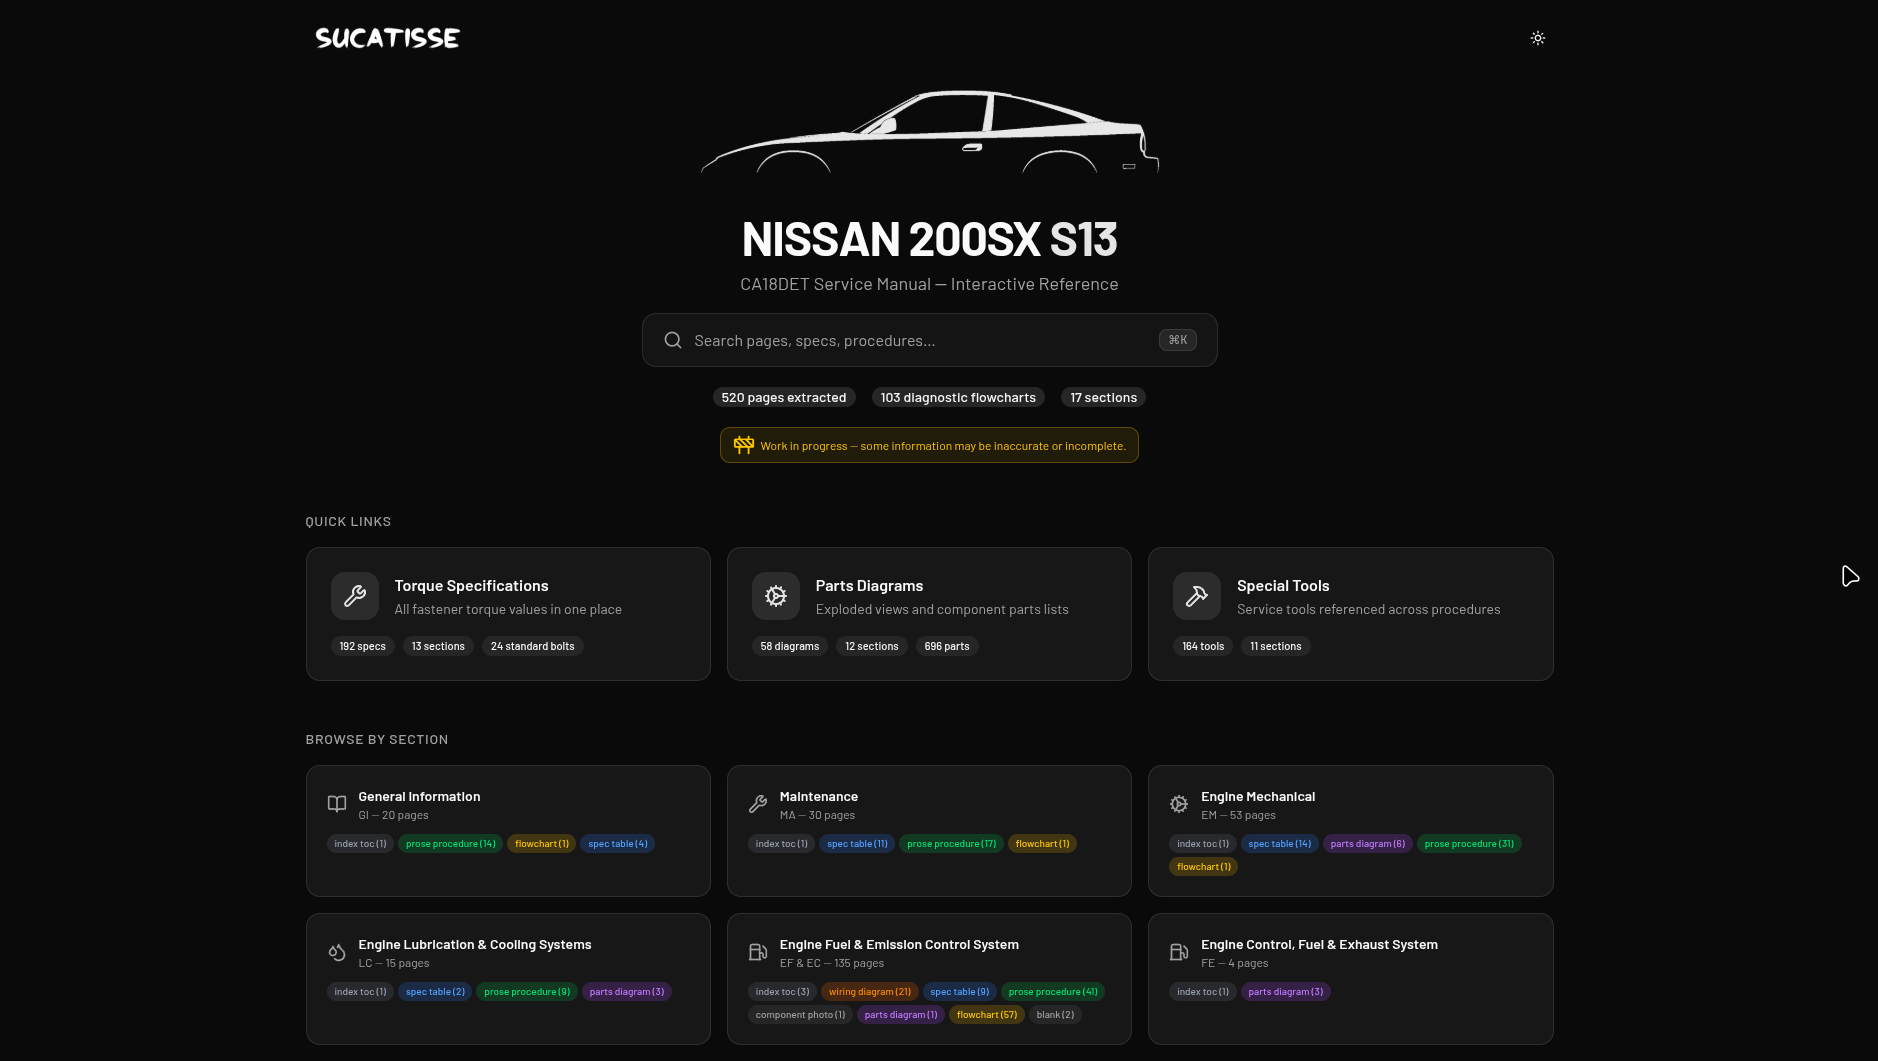Click "flowchart (1)" tag in General Information
Viewport: 1878px width, 1061px height.
point(542,844)
